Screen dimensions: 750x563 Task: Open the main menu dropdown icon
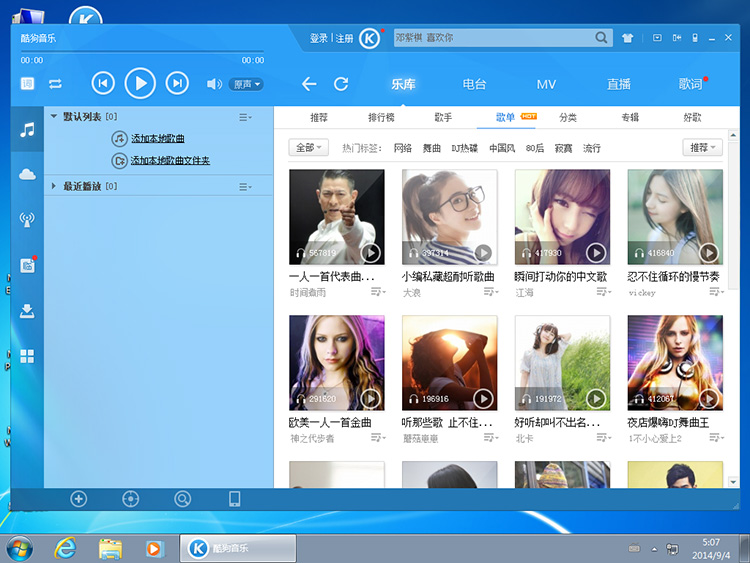pyautogui.click(x=657, y=38)
